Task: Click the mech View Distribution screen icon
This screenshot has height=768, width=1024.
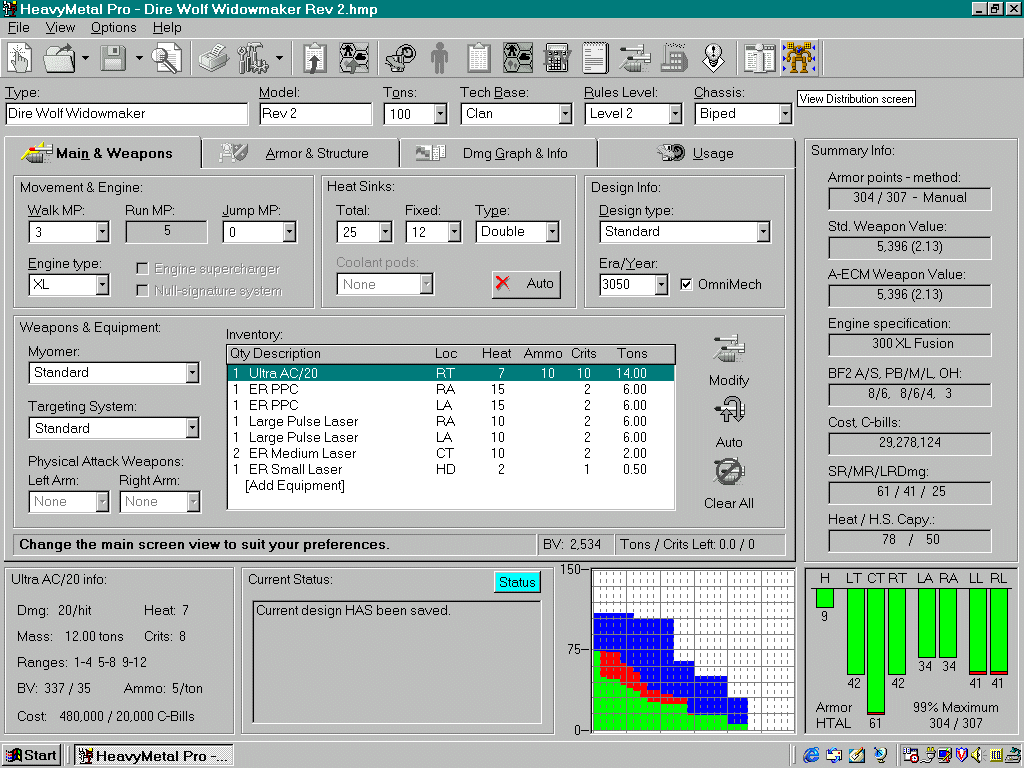Action: pyautogui.click(x=799, y=58)
